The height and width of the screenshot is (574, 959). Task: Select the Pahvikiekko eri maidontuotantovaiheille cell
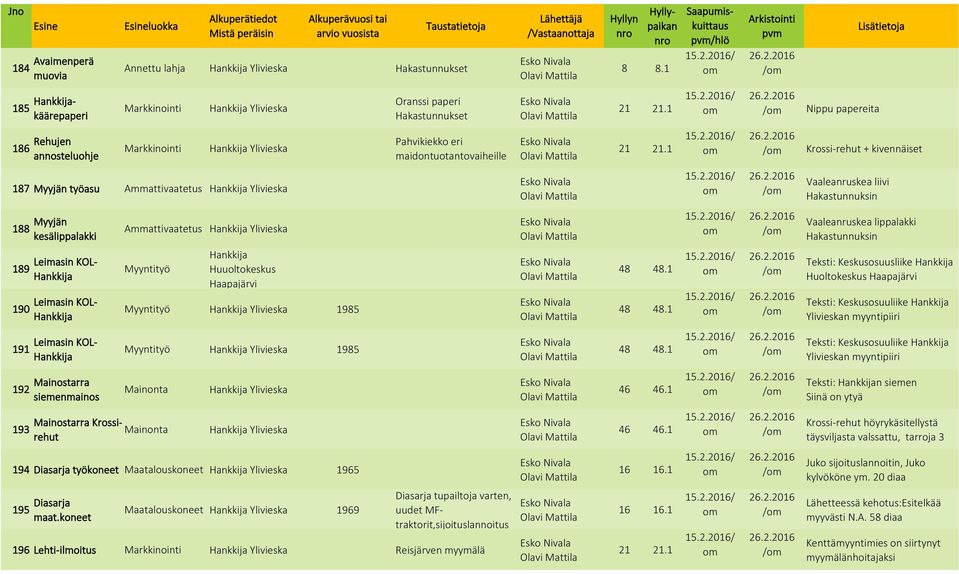(x=451, y=149)
